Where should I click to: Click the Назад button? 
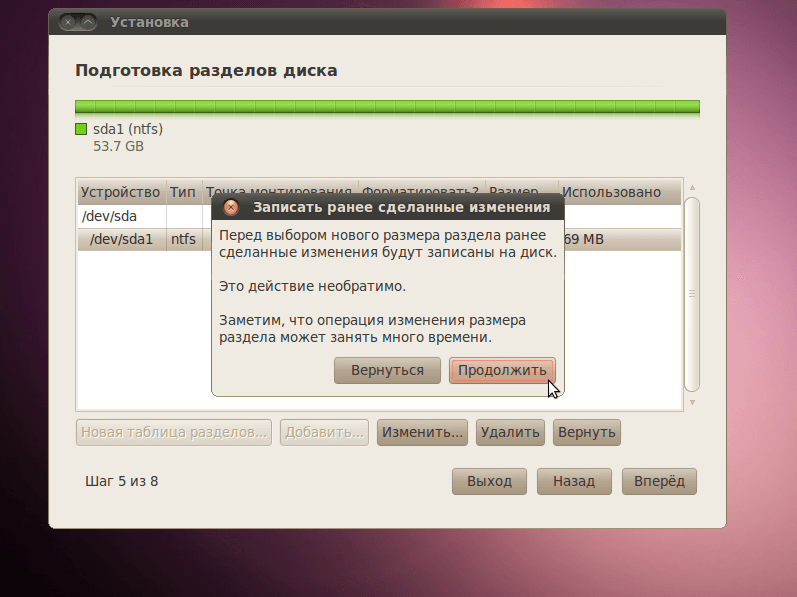coord(574,481)
